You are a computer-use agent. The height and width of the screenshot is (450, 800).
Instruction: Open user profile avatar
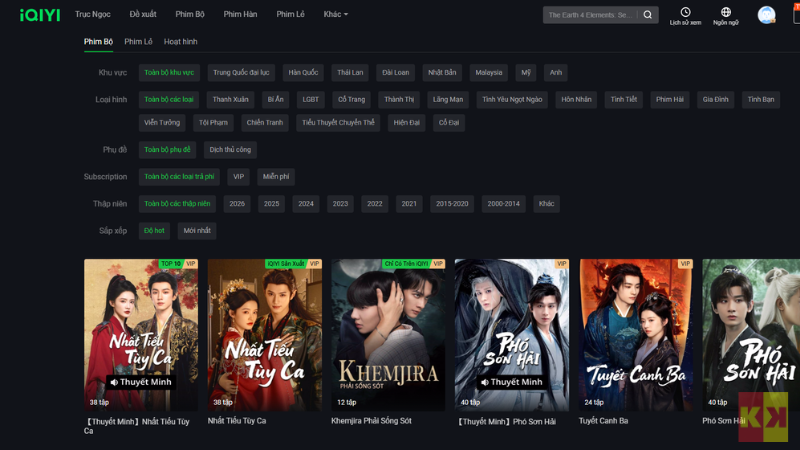coord(766,15)
